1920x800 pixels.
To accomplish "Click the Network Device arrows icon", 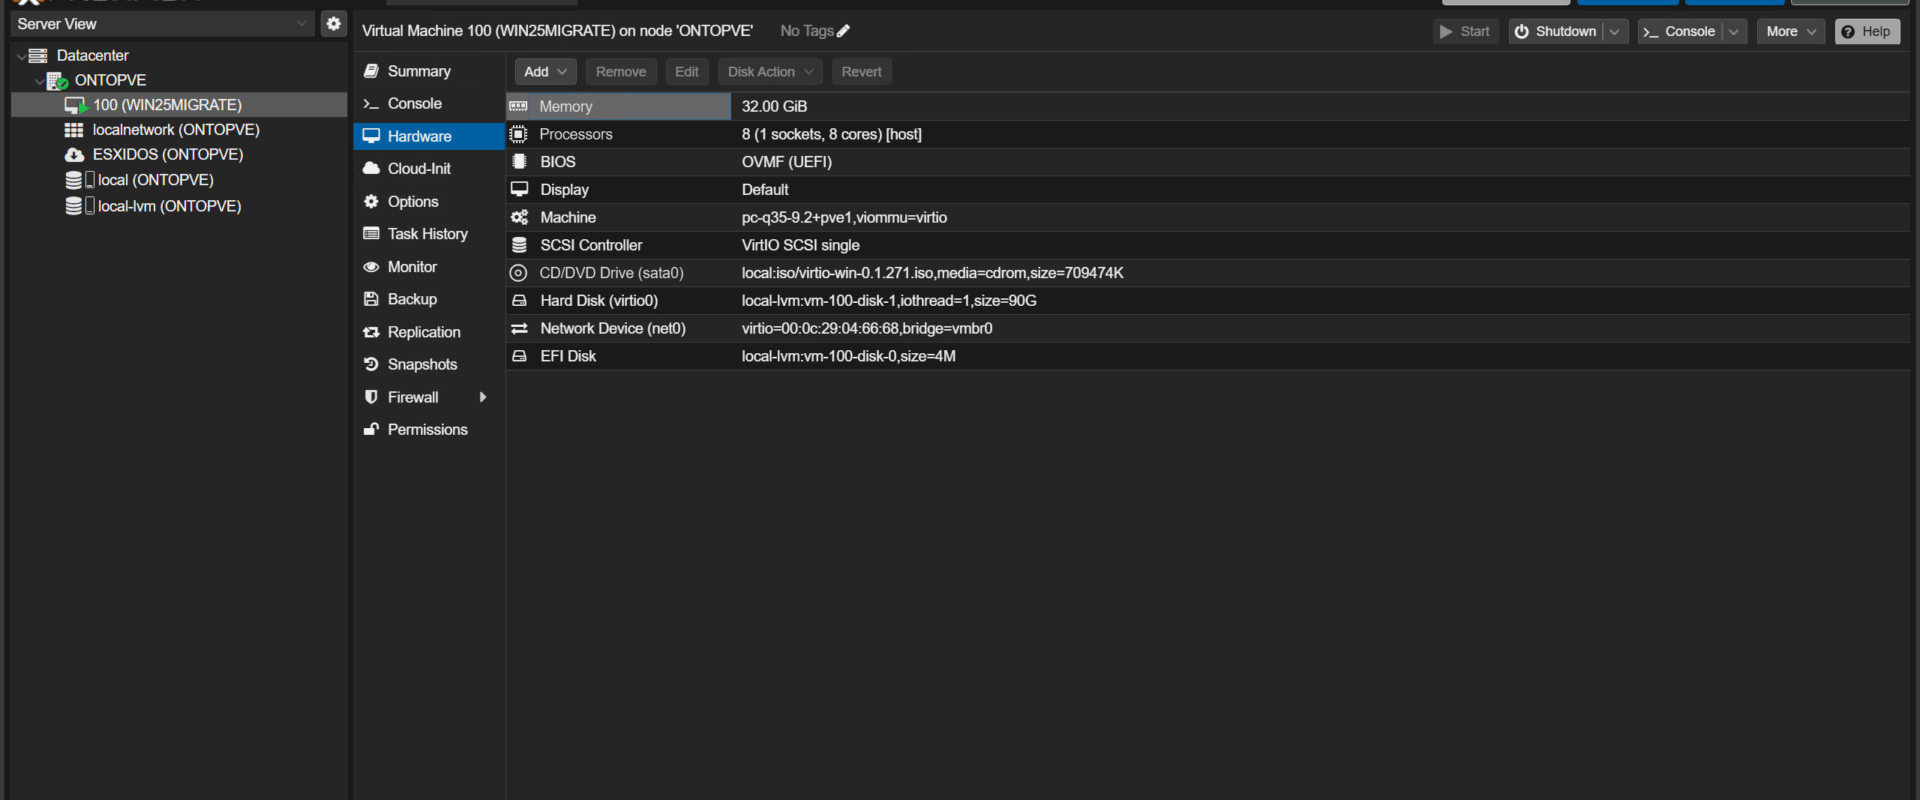I will tap(519, 329).
